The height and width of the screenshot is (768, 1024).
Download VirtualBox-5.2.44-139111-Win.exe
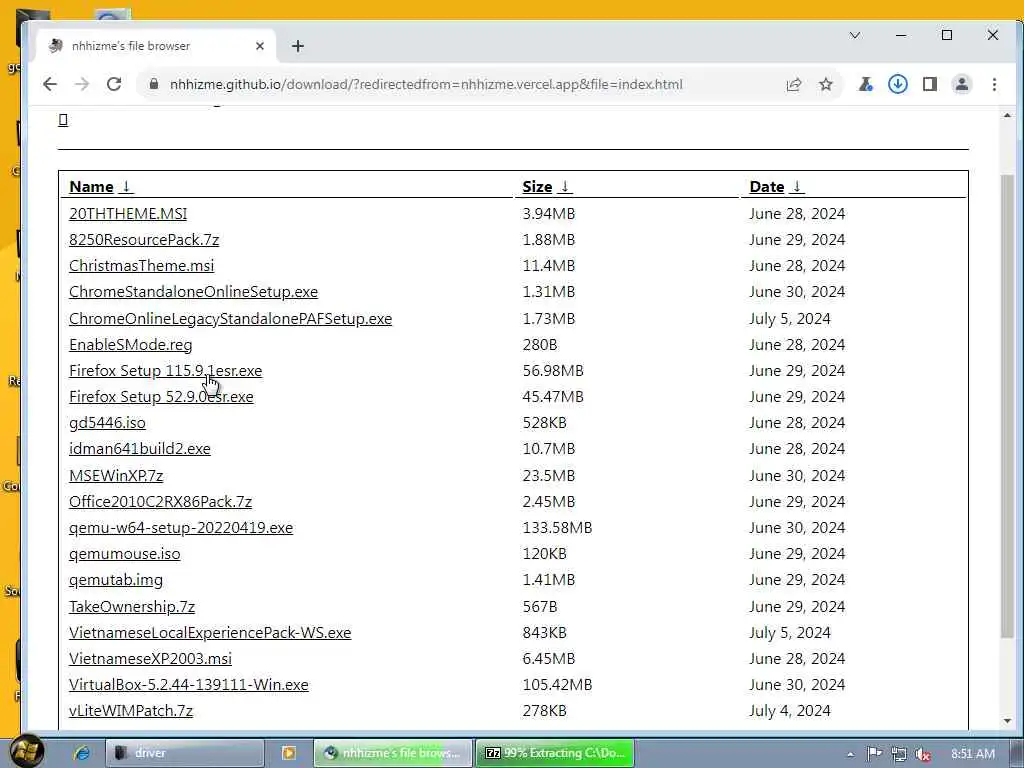click(189, 685)
